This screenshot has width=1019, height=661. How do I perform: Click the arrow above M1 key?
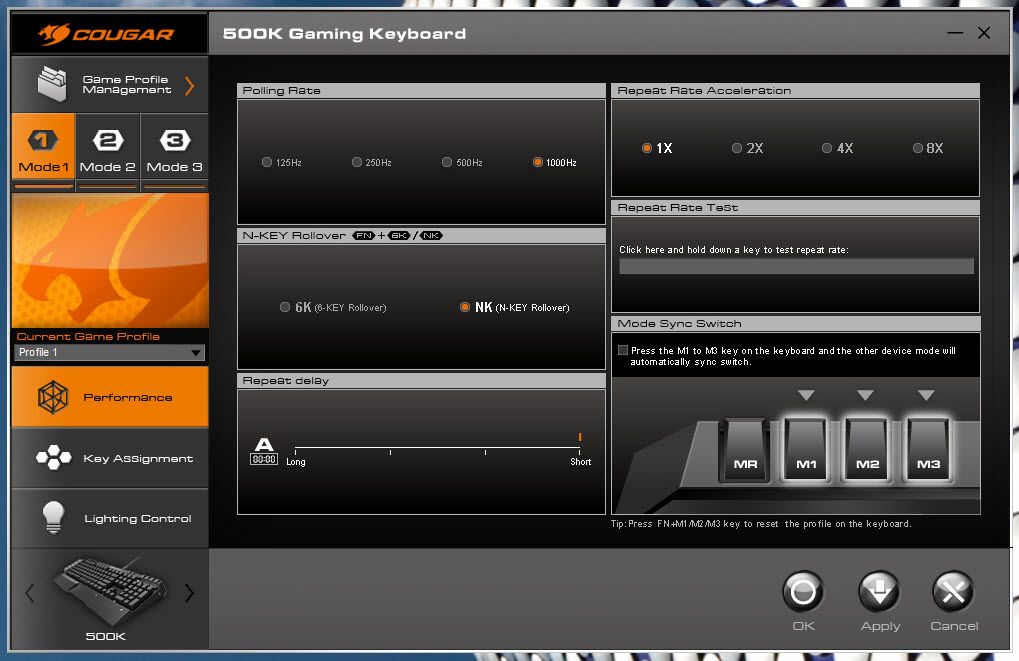click(x=806, y=395)
